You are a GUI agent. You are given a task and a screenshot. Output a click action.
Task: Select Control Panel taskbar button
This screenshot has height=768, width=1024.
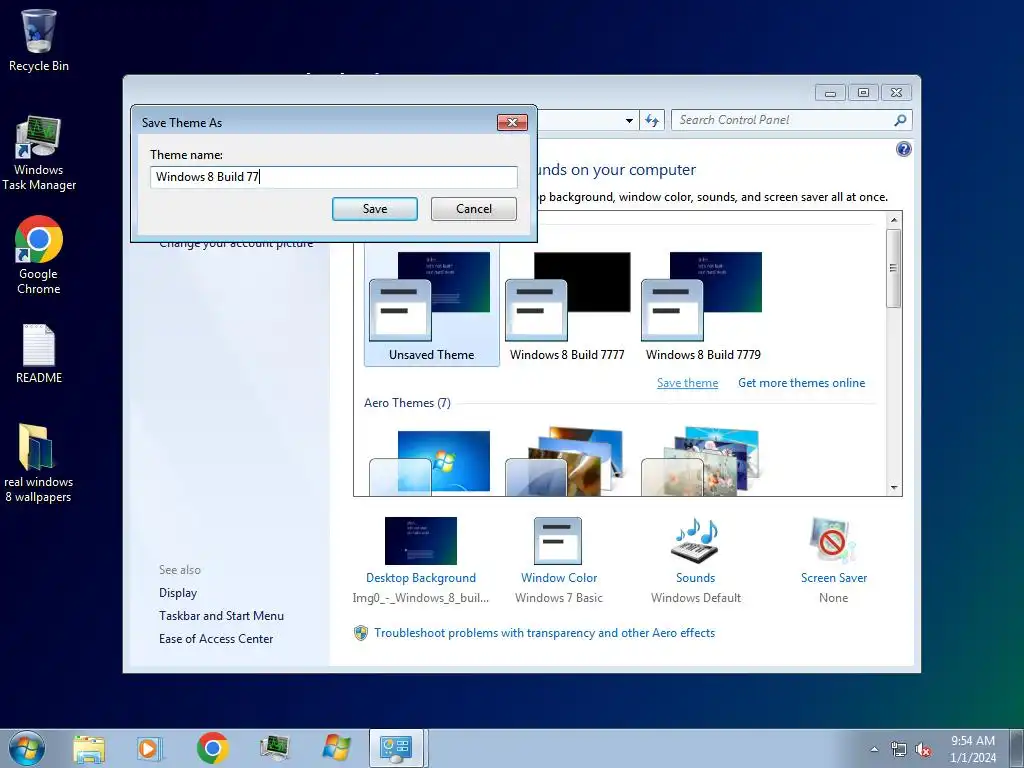tap(397, 748)
